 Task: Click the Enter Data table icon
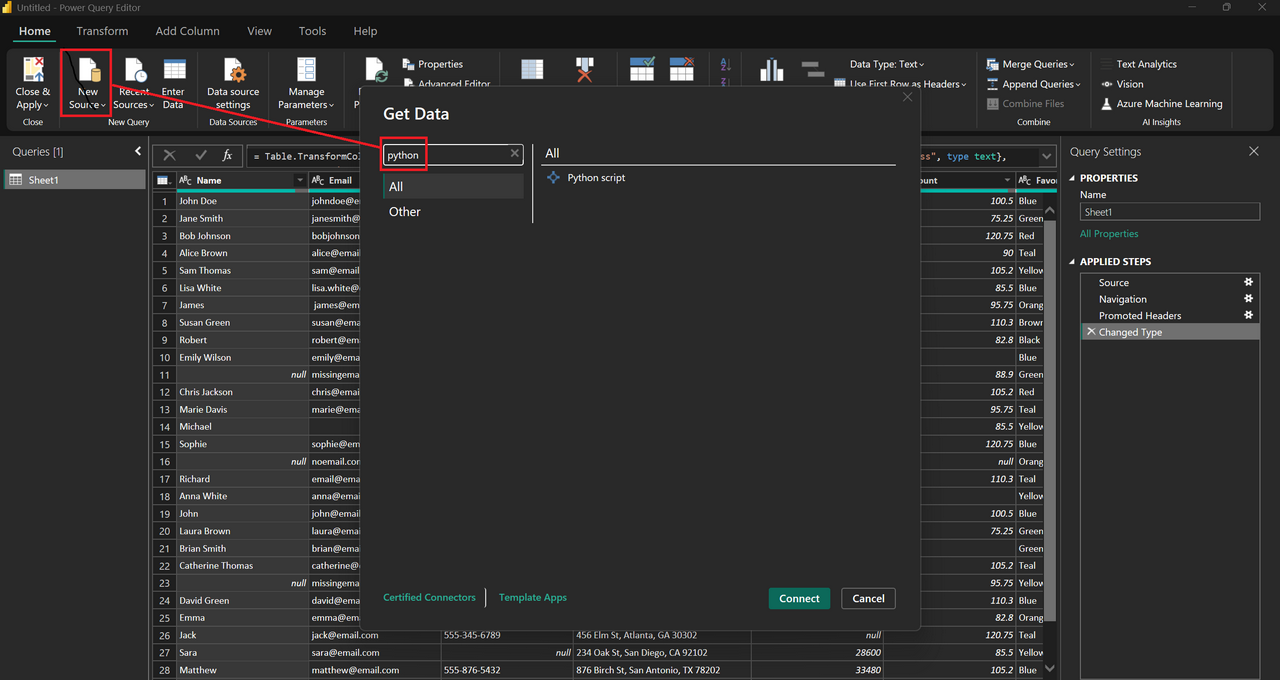(x=174, y=70)
